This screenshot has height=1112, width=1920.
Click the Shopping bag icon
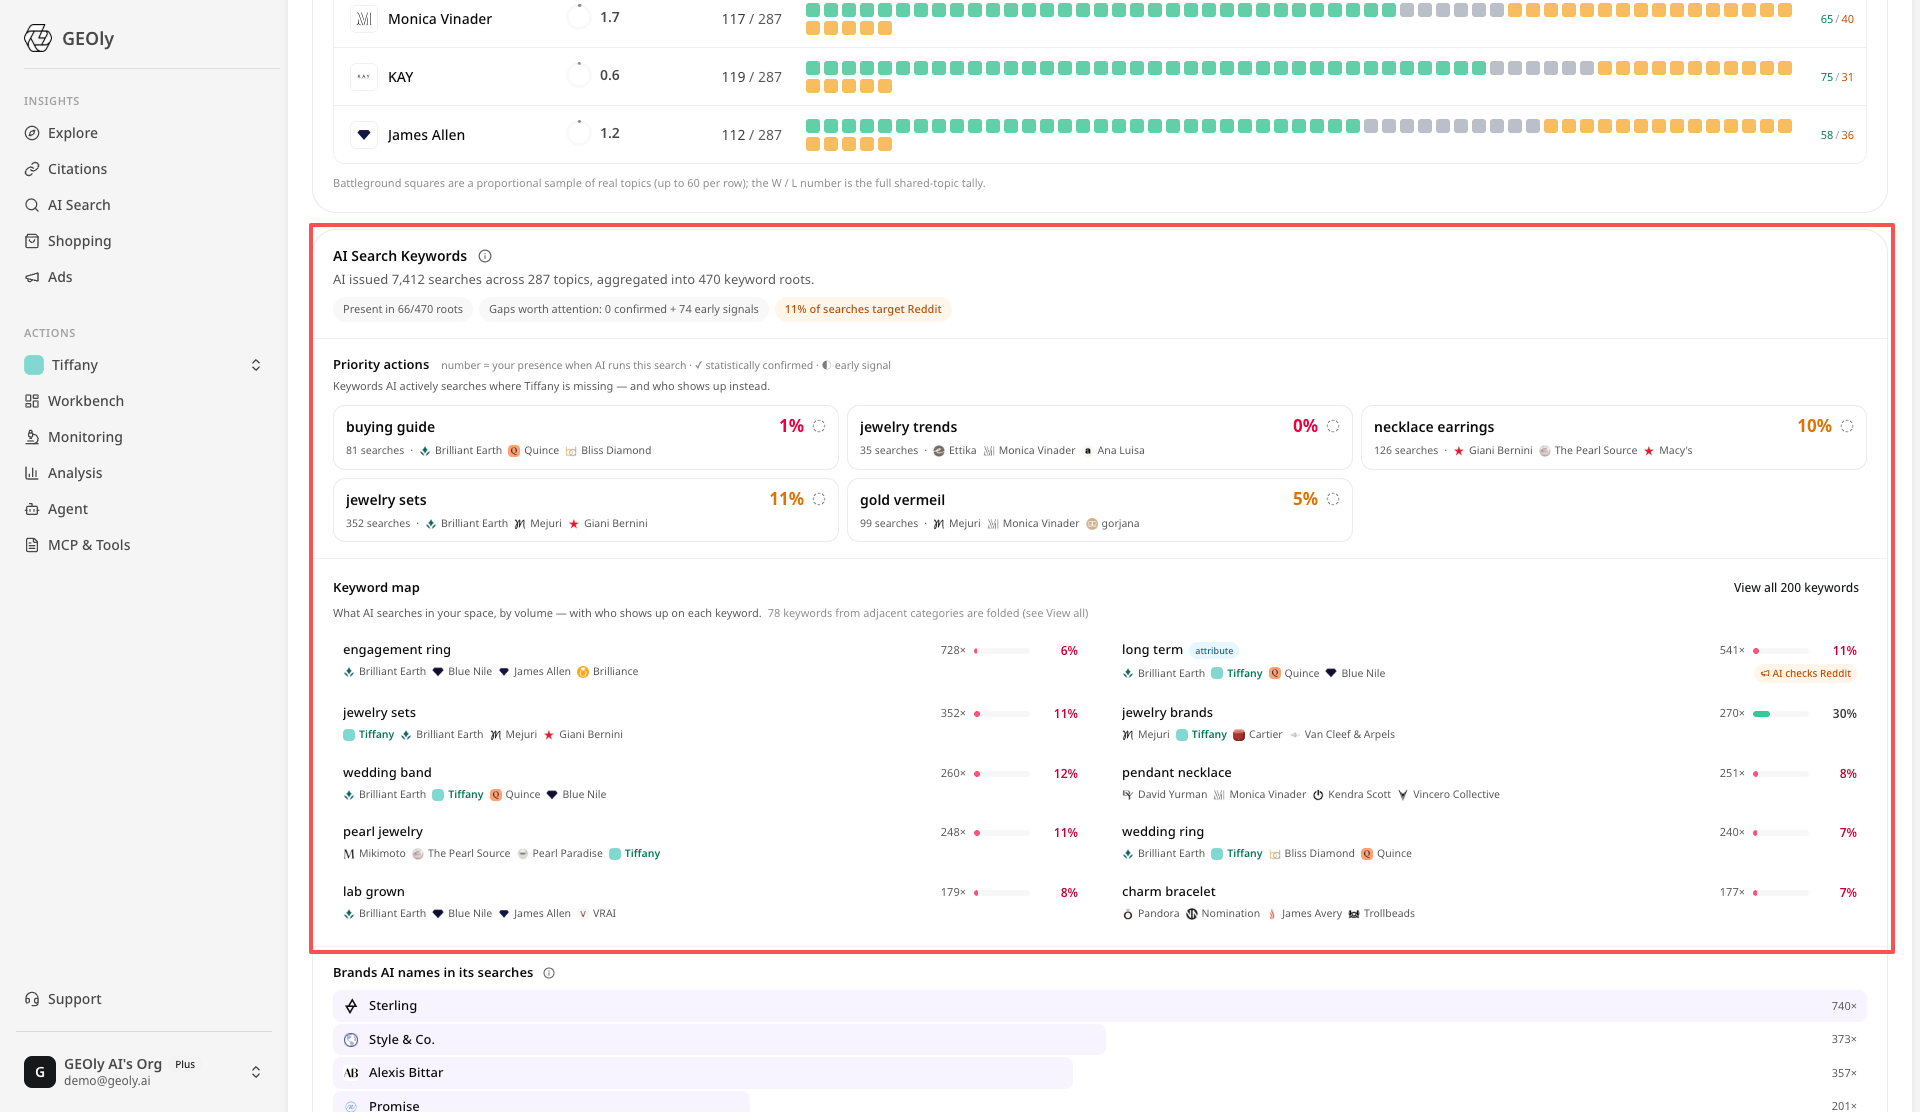pyautogui.click(x=32, y=241)
